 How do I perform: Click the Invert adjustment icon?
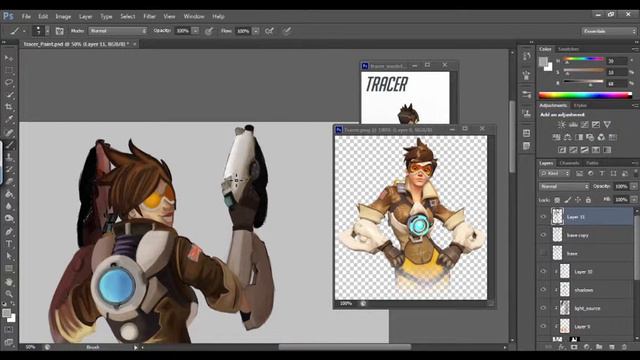(562, 150)
